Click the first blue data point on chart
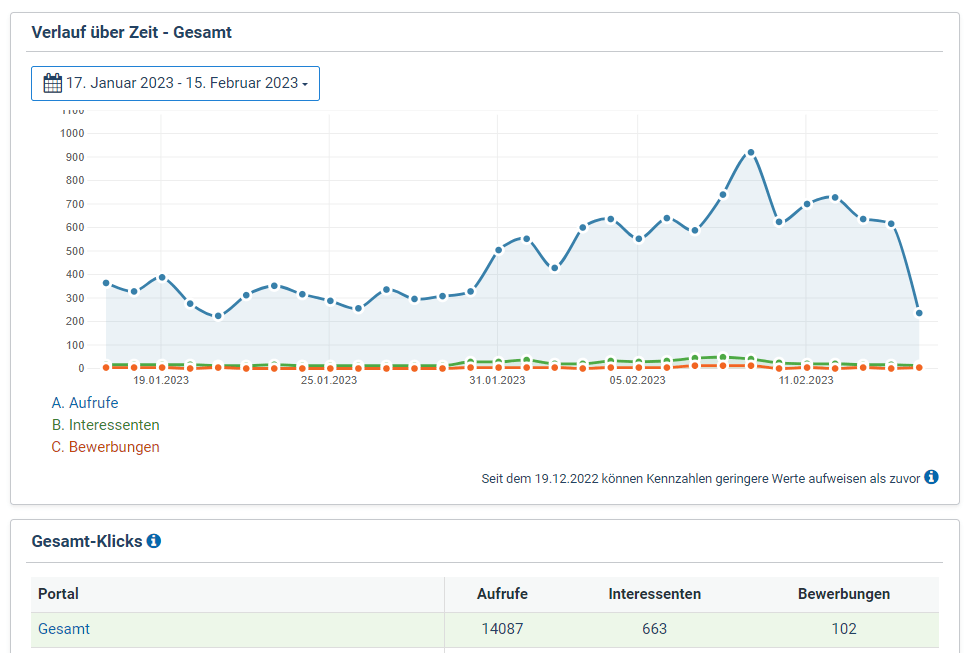970x653 pixels. tap(106, 283)
